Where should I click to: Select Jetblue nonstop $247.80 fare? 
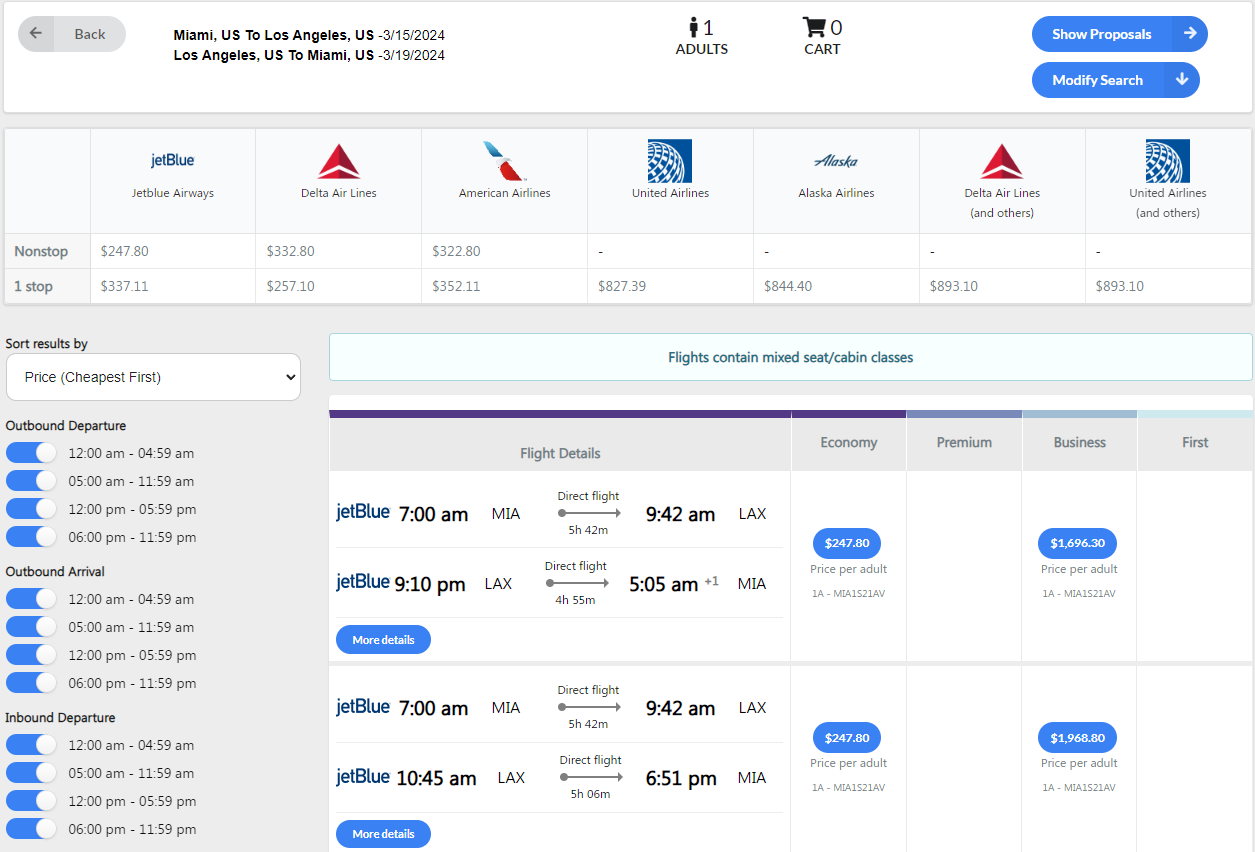(125, 251)
